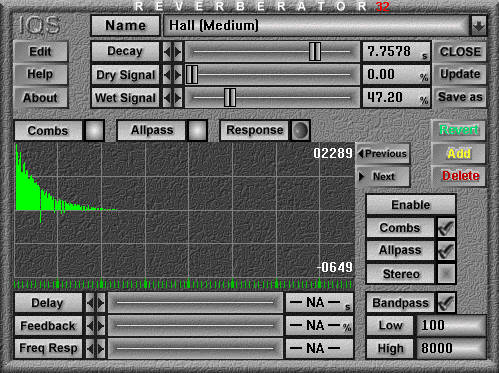This screenshot has height=373, width=499.
Task: Click the Wet Signal label button
Action: click(125, 98)
